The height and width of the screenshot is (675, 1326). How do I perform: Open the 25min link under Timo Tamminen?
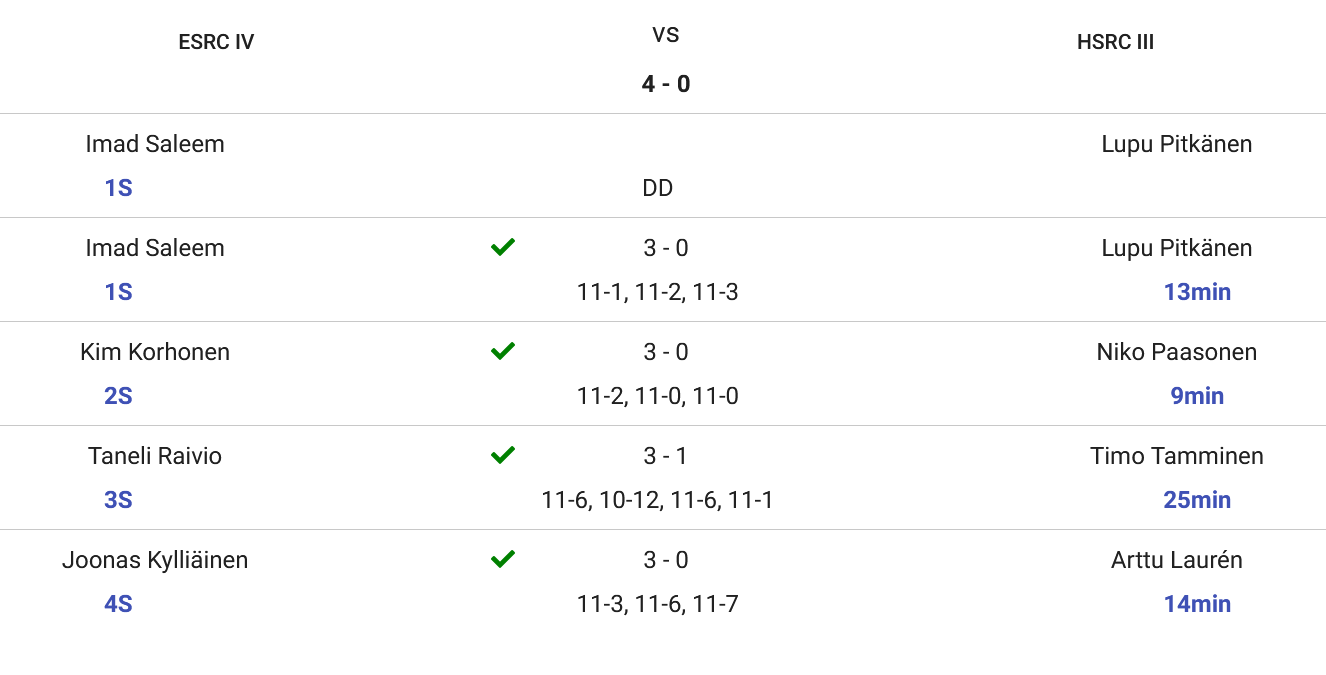click(1197, 500)
